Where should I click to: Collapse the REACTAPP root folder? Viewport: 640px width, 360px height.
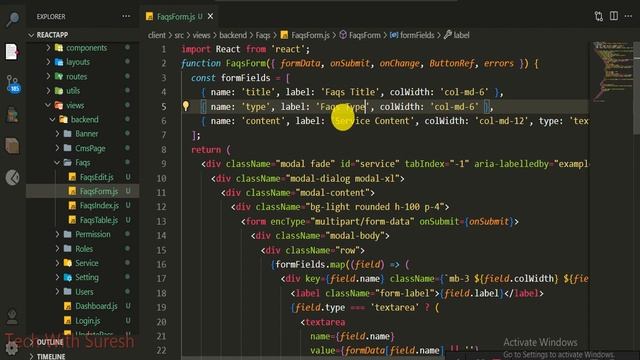[31, 35]
